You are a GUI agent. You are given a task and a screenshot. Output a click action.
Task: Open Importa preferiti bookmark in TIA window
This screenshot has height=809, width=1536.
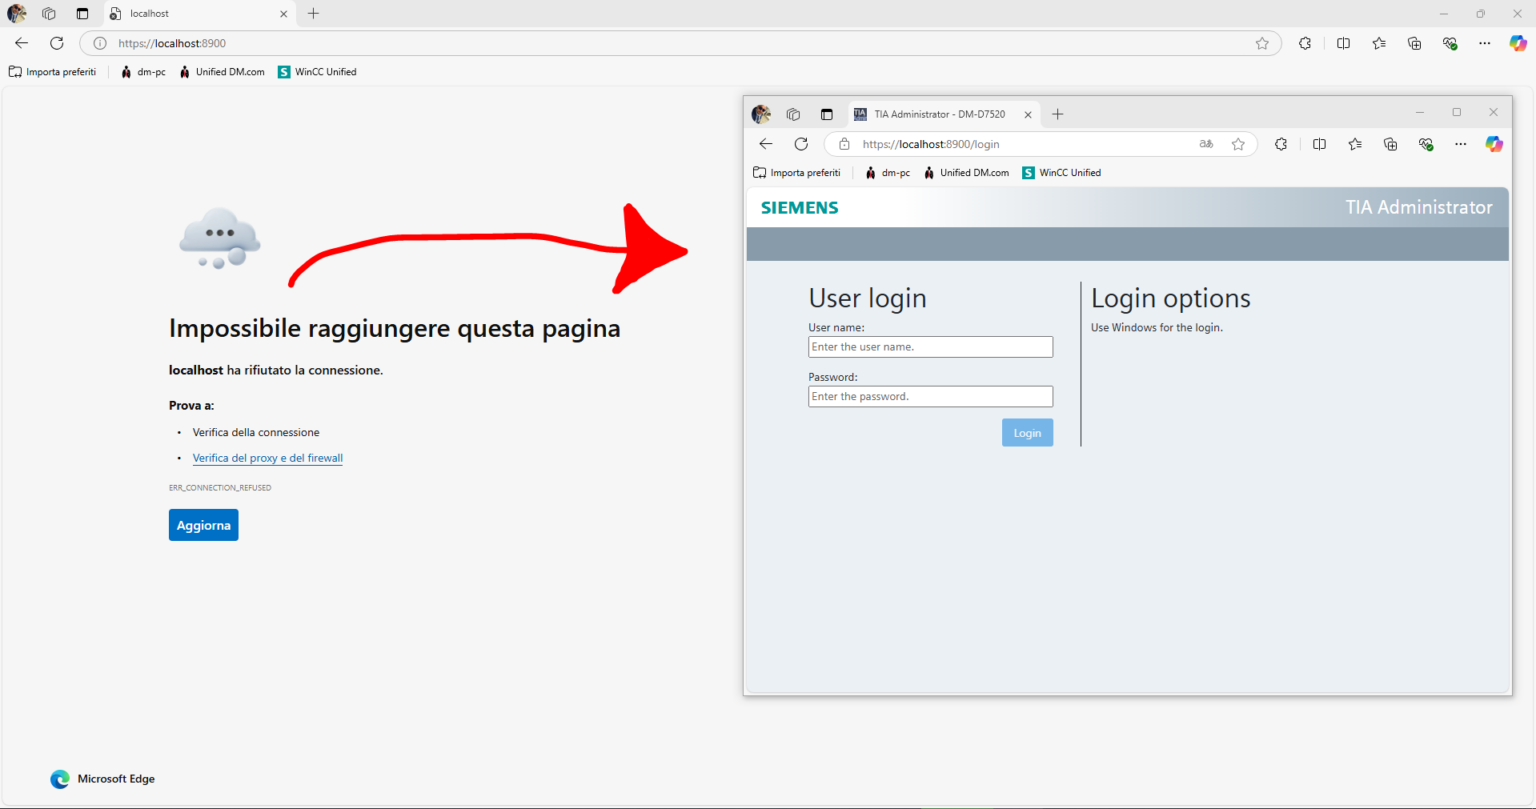pyautogui.click(x=797, y=173)
